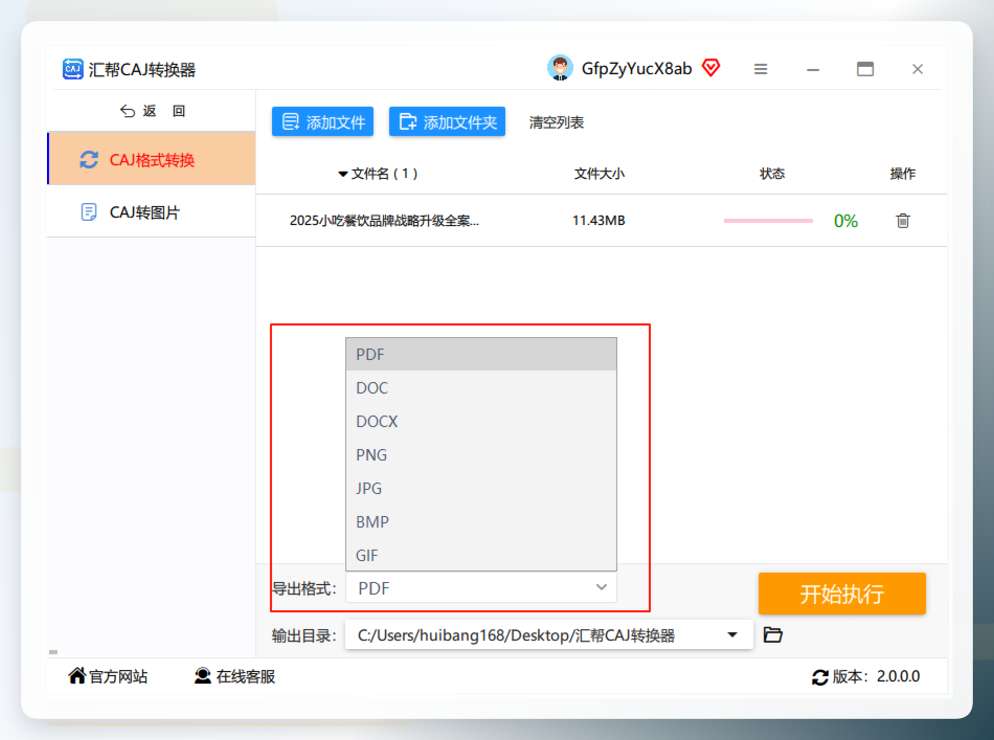
Task: Open the user avatar profile
Action: click(560, 68)
